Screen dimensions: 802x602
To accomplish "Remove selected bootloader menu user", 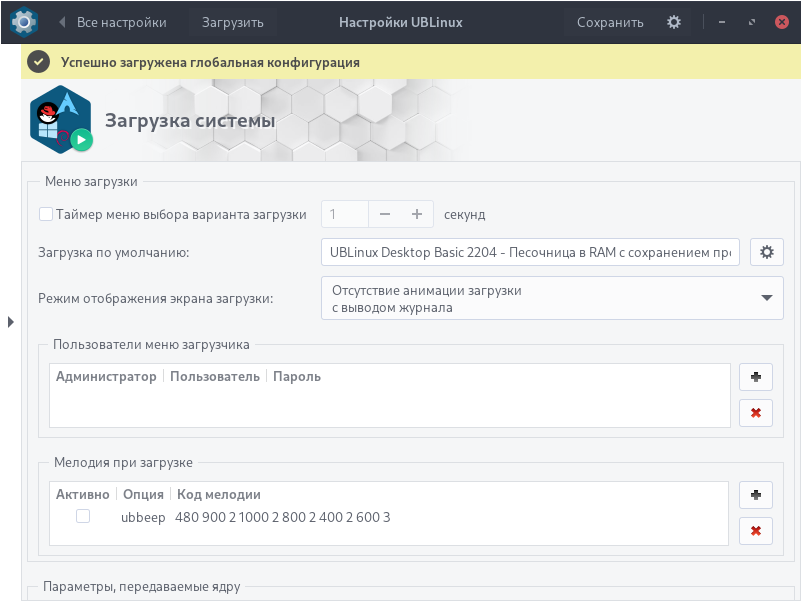I will click(755, 412).
